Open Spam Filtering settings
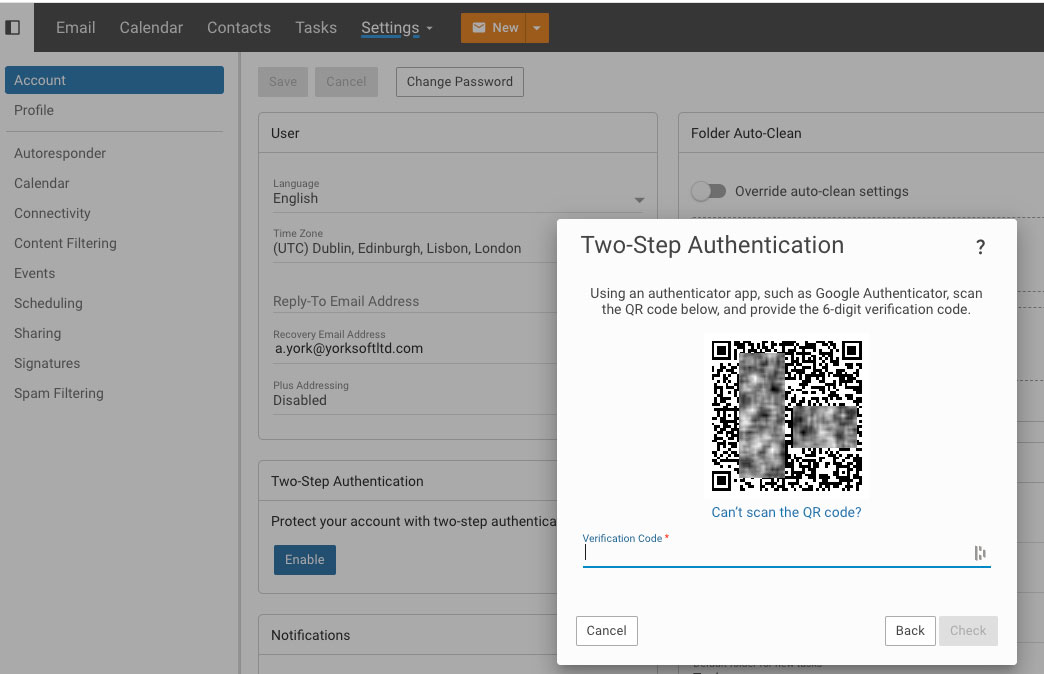 point(59,393)
